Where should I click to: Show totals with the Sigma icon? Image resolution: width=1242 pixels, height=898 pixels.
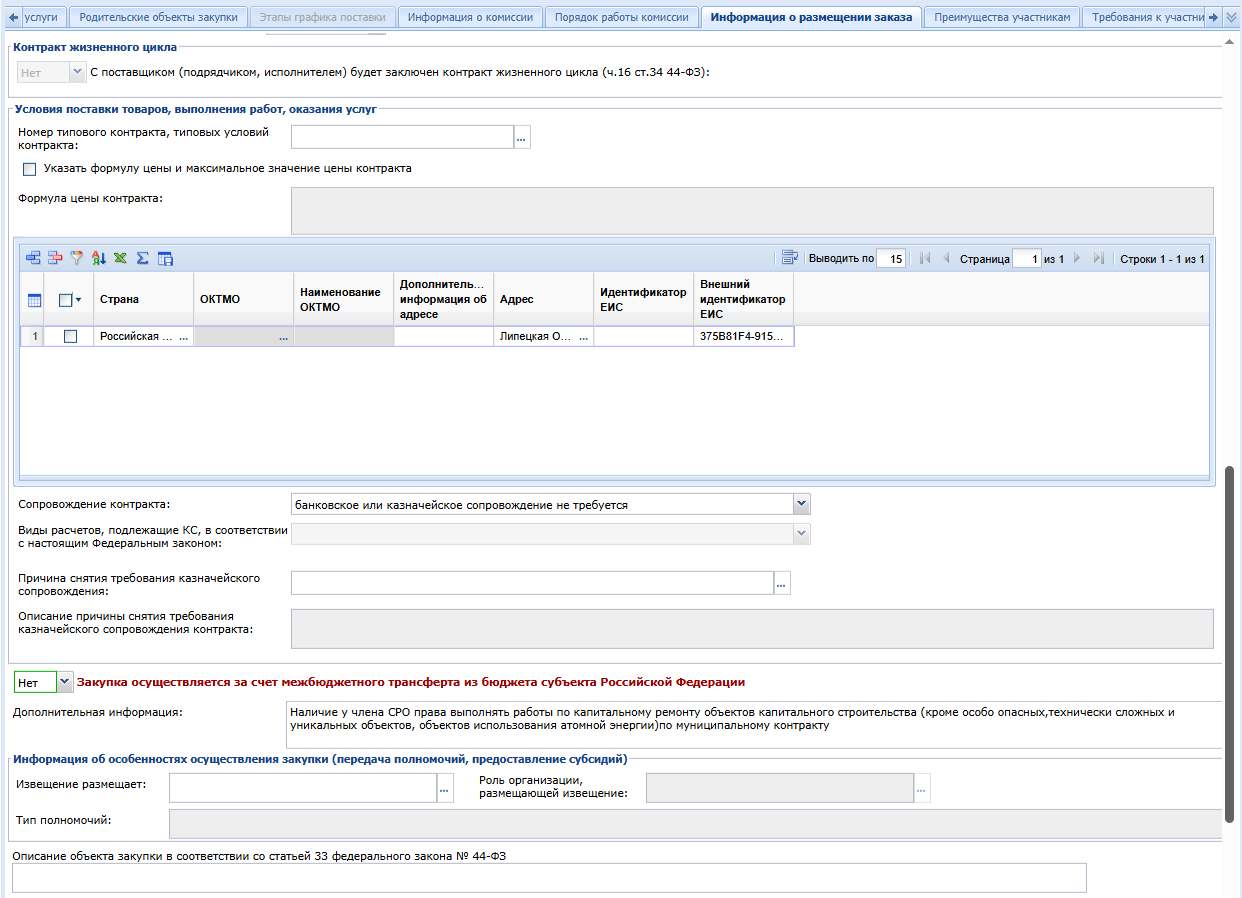[142, 258]
